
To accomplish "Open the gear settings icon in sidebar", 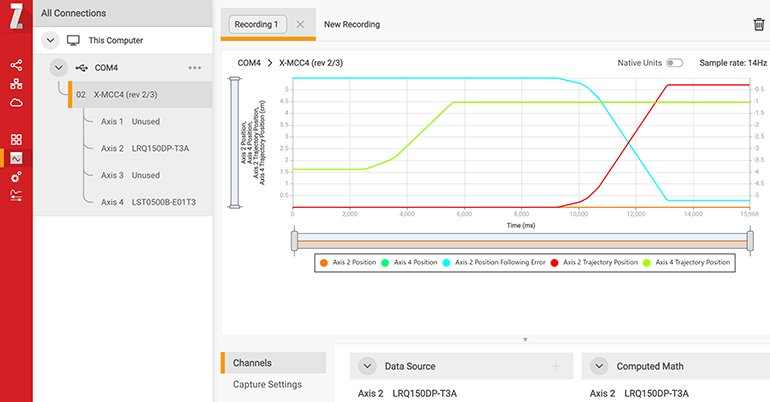I will tap(16, 177).
